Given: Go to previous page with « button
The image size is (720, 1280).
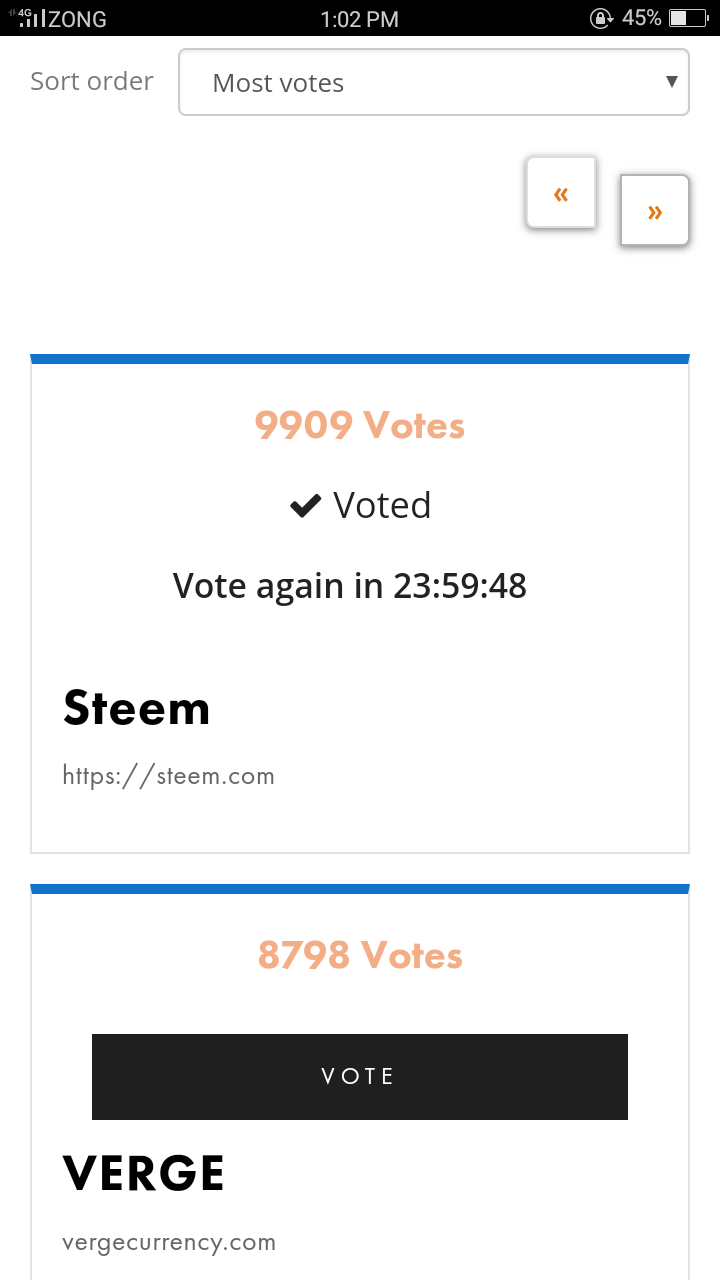Looking at the screenshot, I should [561, 193].
